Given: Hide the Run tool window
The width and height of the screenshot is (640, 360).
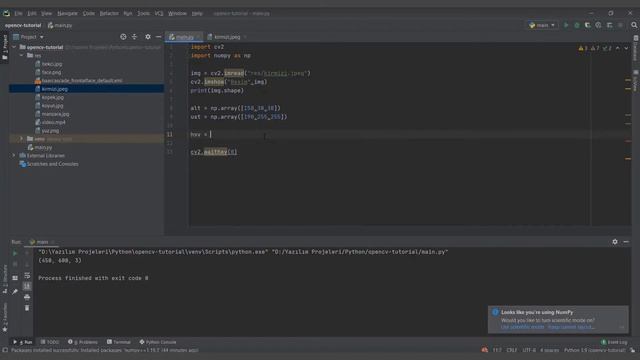Looking at the screenshot, I should [x=626, y=242].
